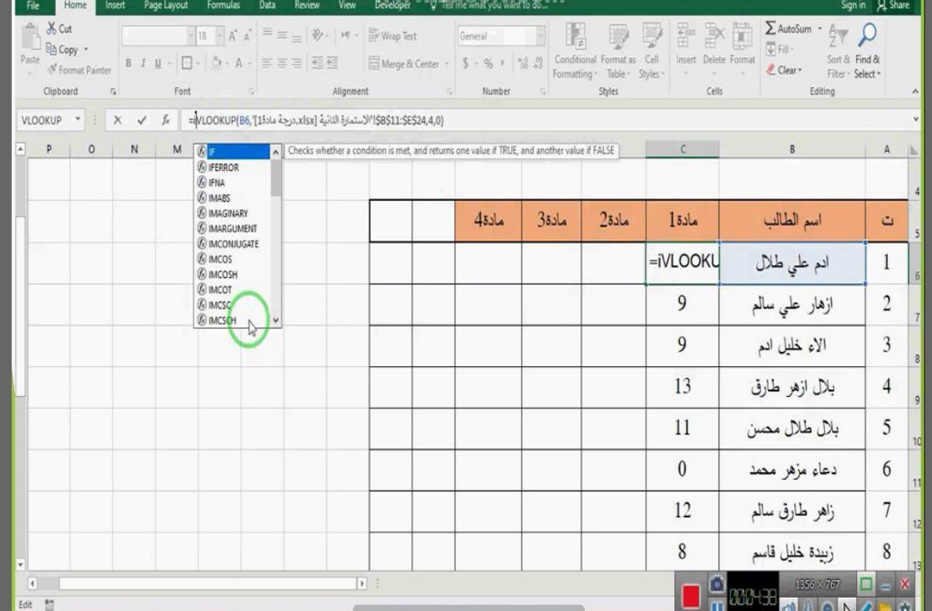Open the Name Box dropdown arrow
Screen dimensions: 932x611
(x=78, y=120)
